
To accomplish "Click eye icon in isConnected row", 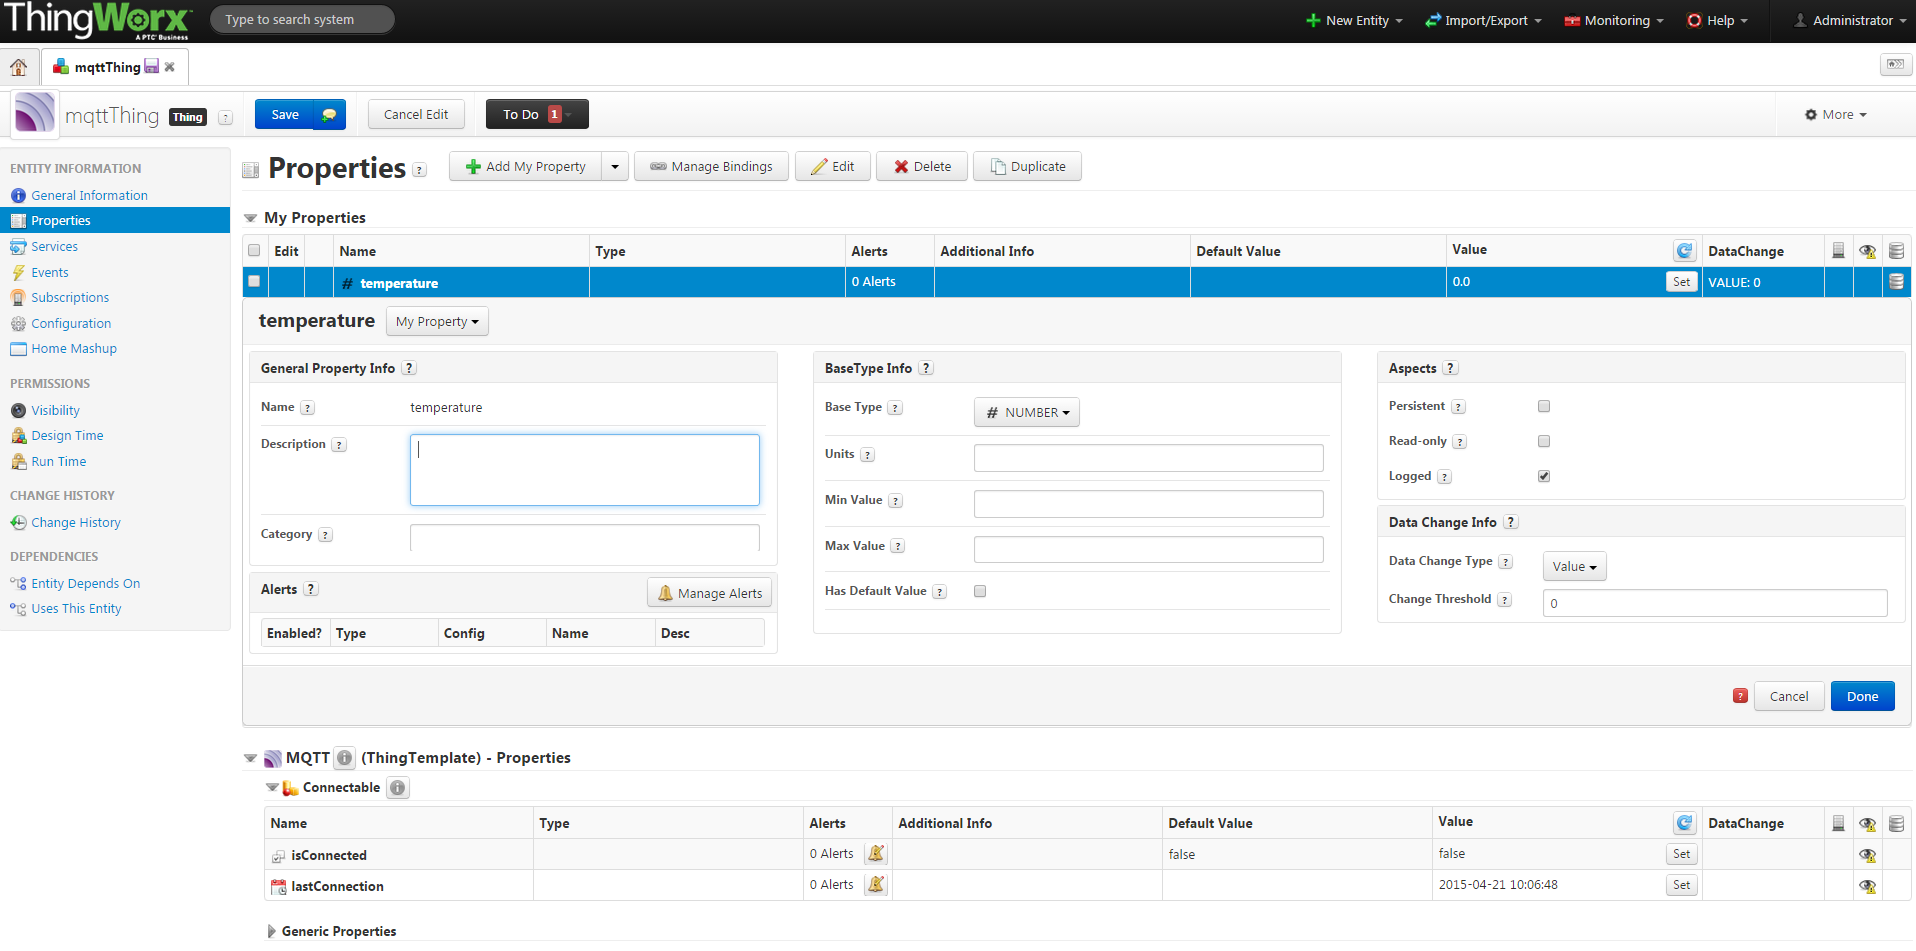I will [1867, 855].
